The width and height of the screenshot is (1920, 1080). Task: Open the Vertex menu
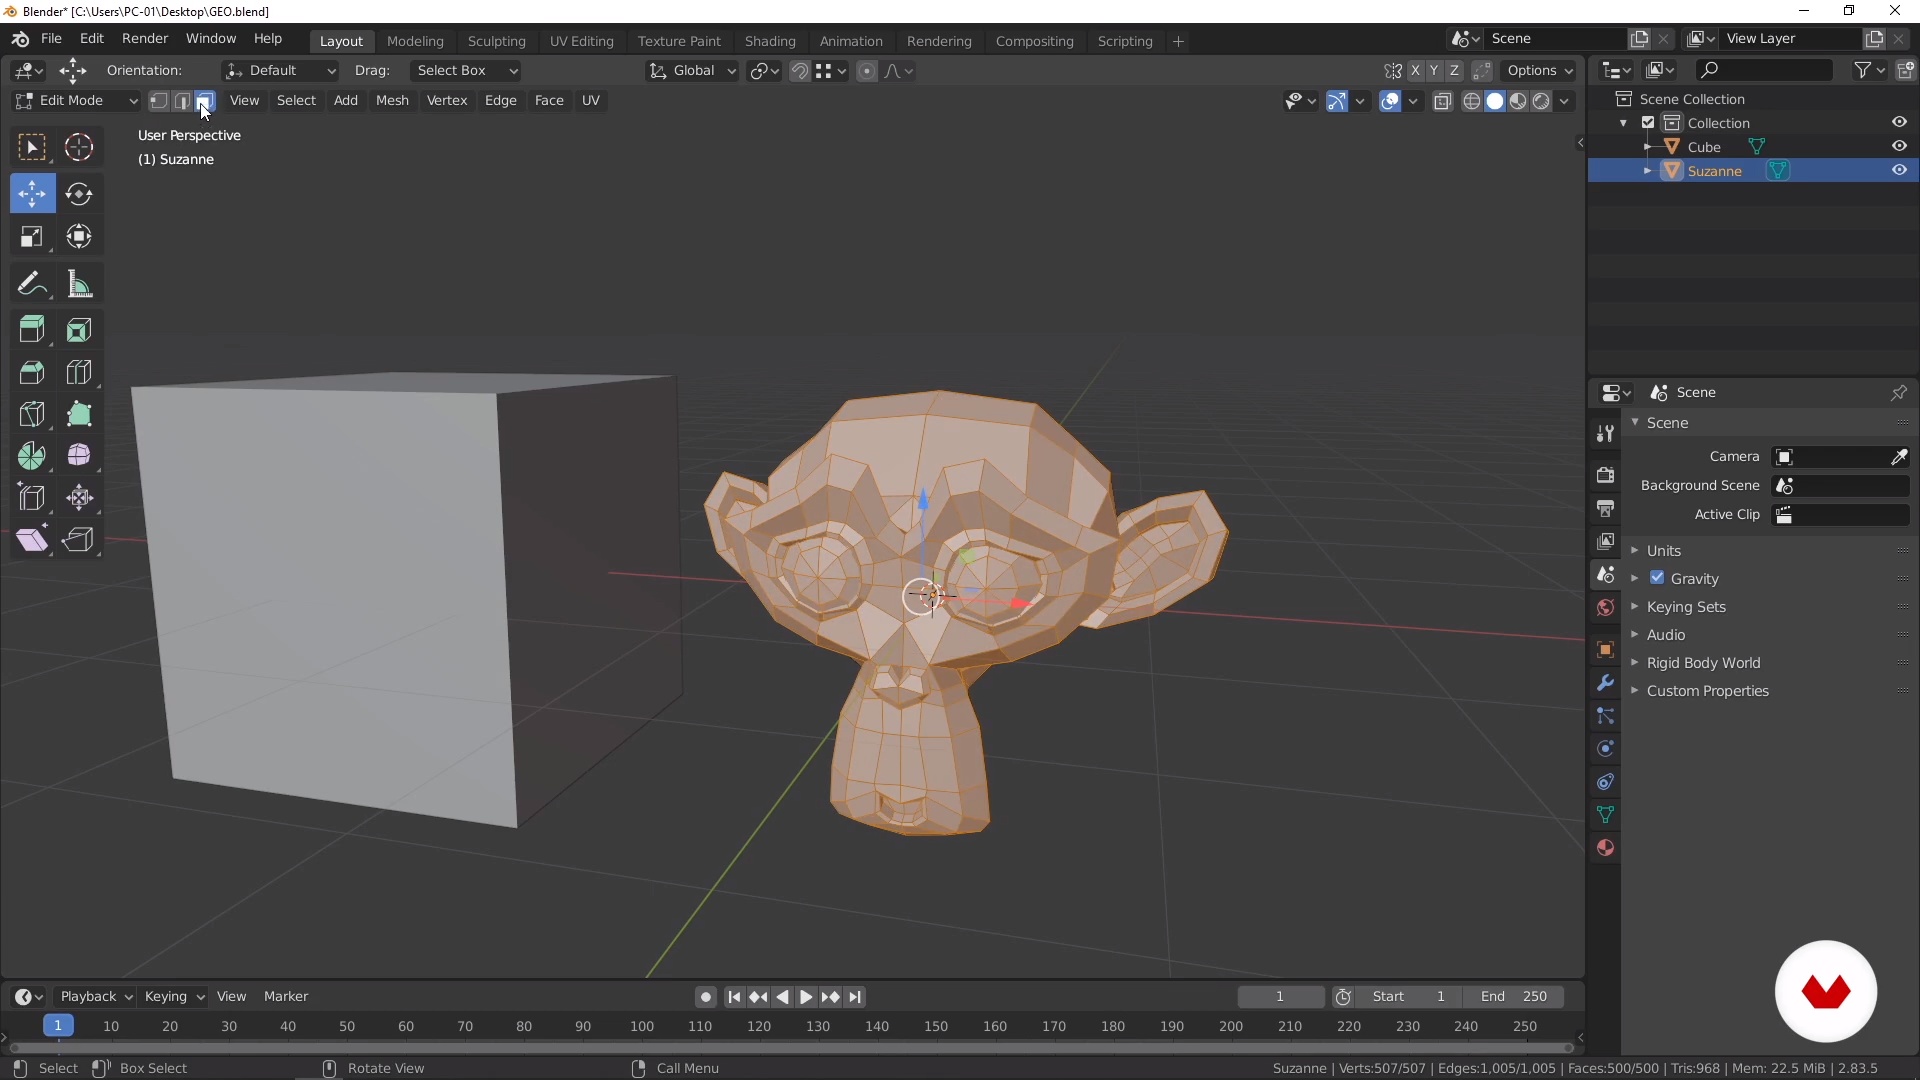447,101
